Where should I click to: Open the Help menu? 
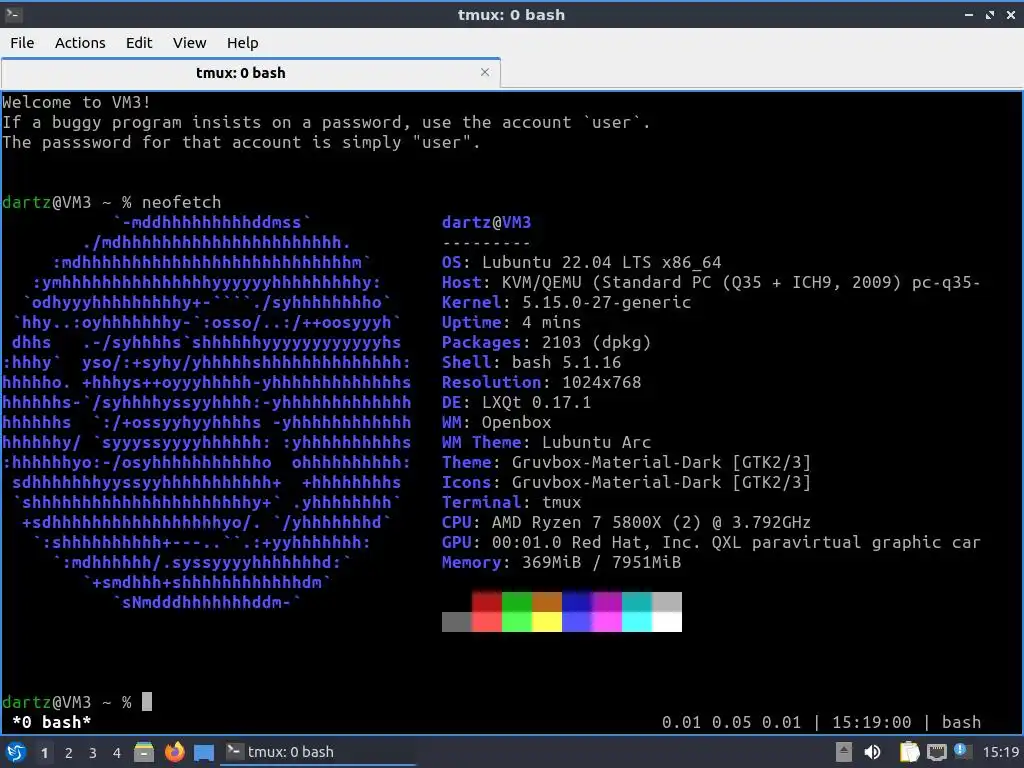(x=242, y=43)
